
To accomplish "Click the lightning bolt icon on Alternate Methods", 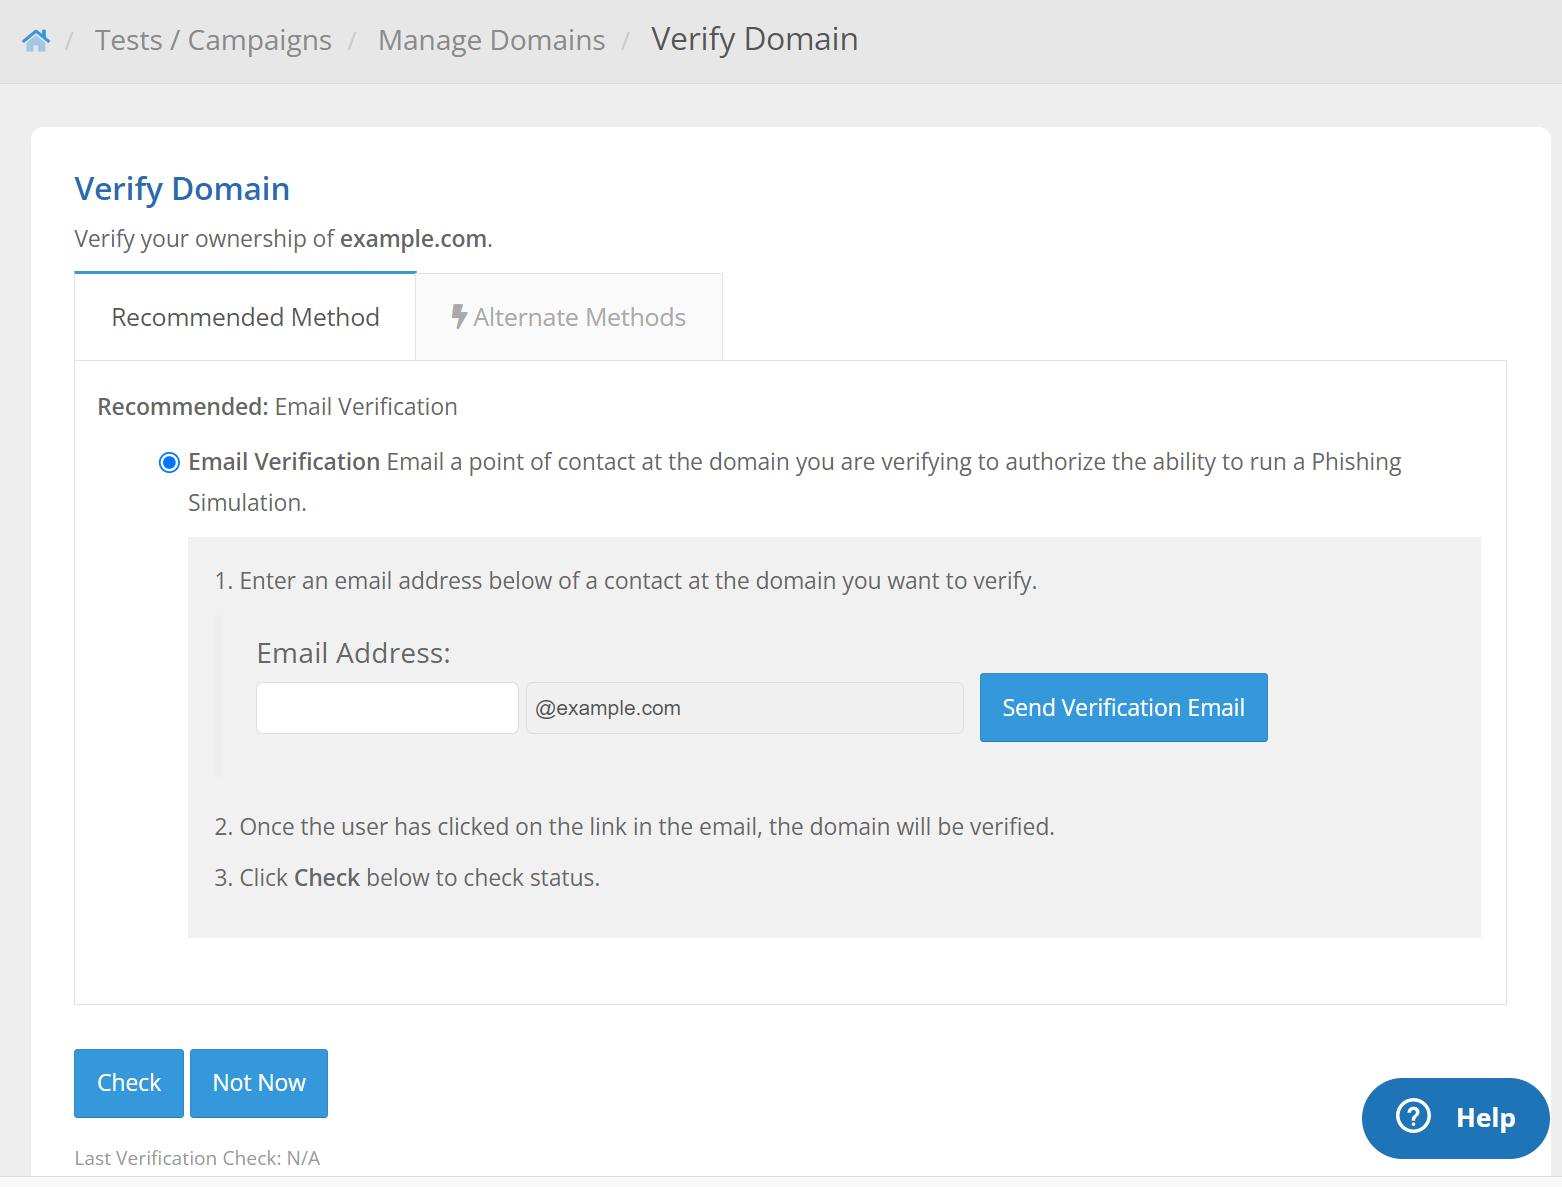I will coord(459,317).
